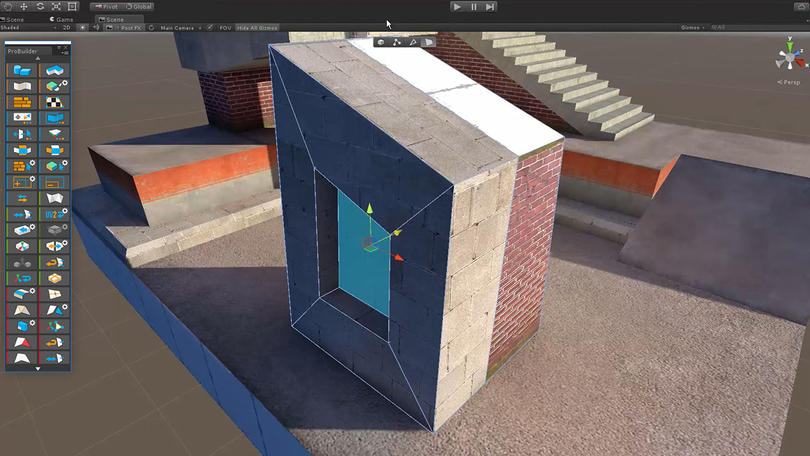
Task: Click the Generate UV2 icon
Action: point(54,214)
